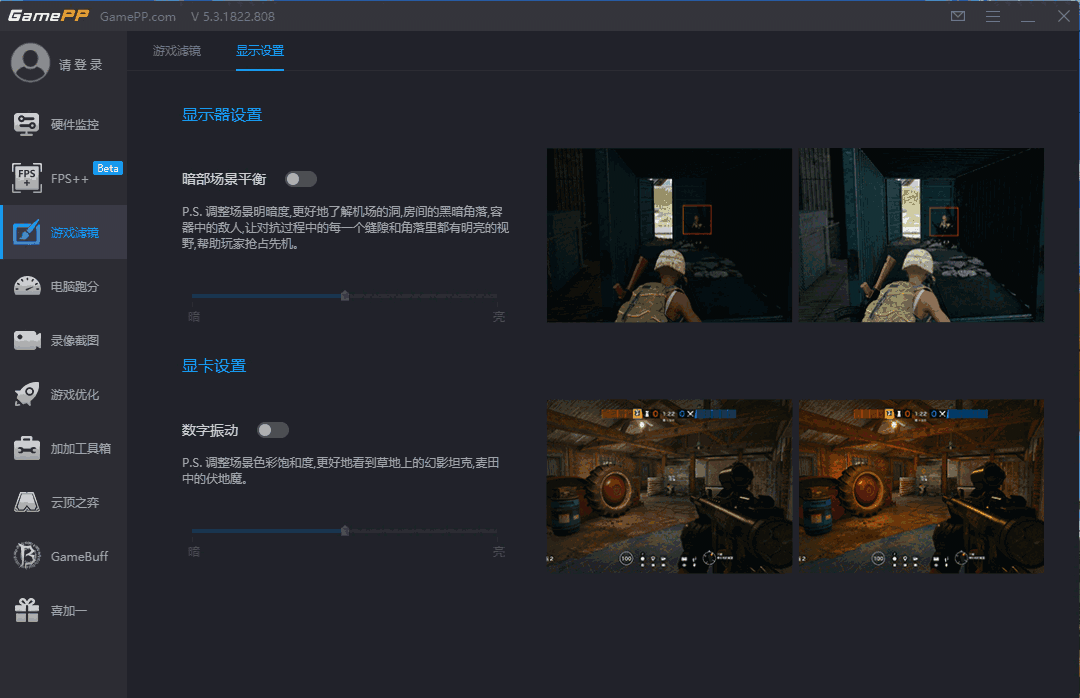Open the 硬件监控 hardware monitor panel
The width and height of the screenshot is (1080, 698).
pos(63,124)
